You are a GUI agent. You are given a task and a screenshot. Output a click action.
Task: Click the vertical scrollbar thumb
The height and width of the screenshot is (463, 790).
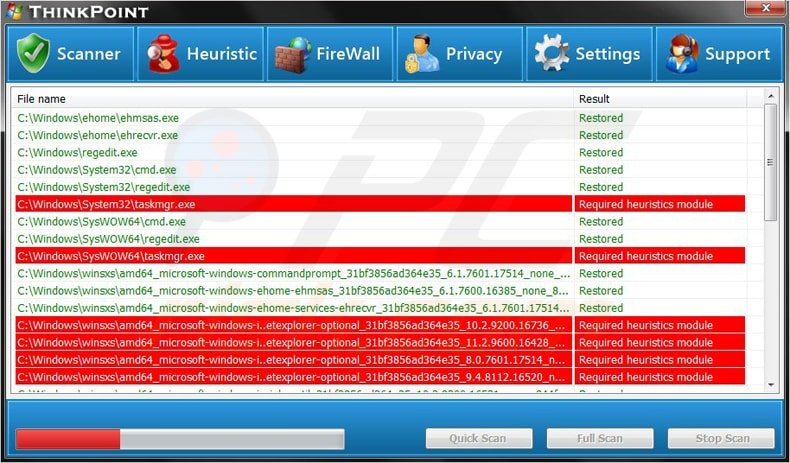coord(770,162)
